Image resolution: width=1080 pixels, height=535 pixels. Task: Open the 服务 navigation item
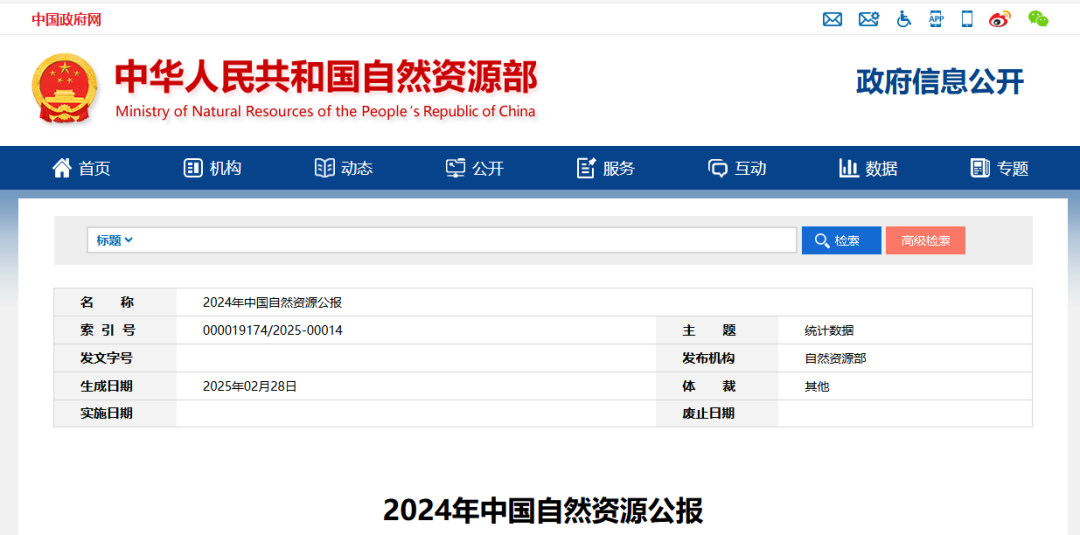pos(619,168)
